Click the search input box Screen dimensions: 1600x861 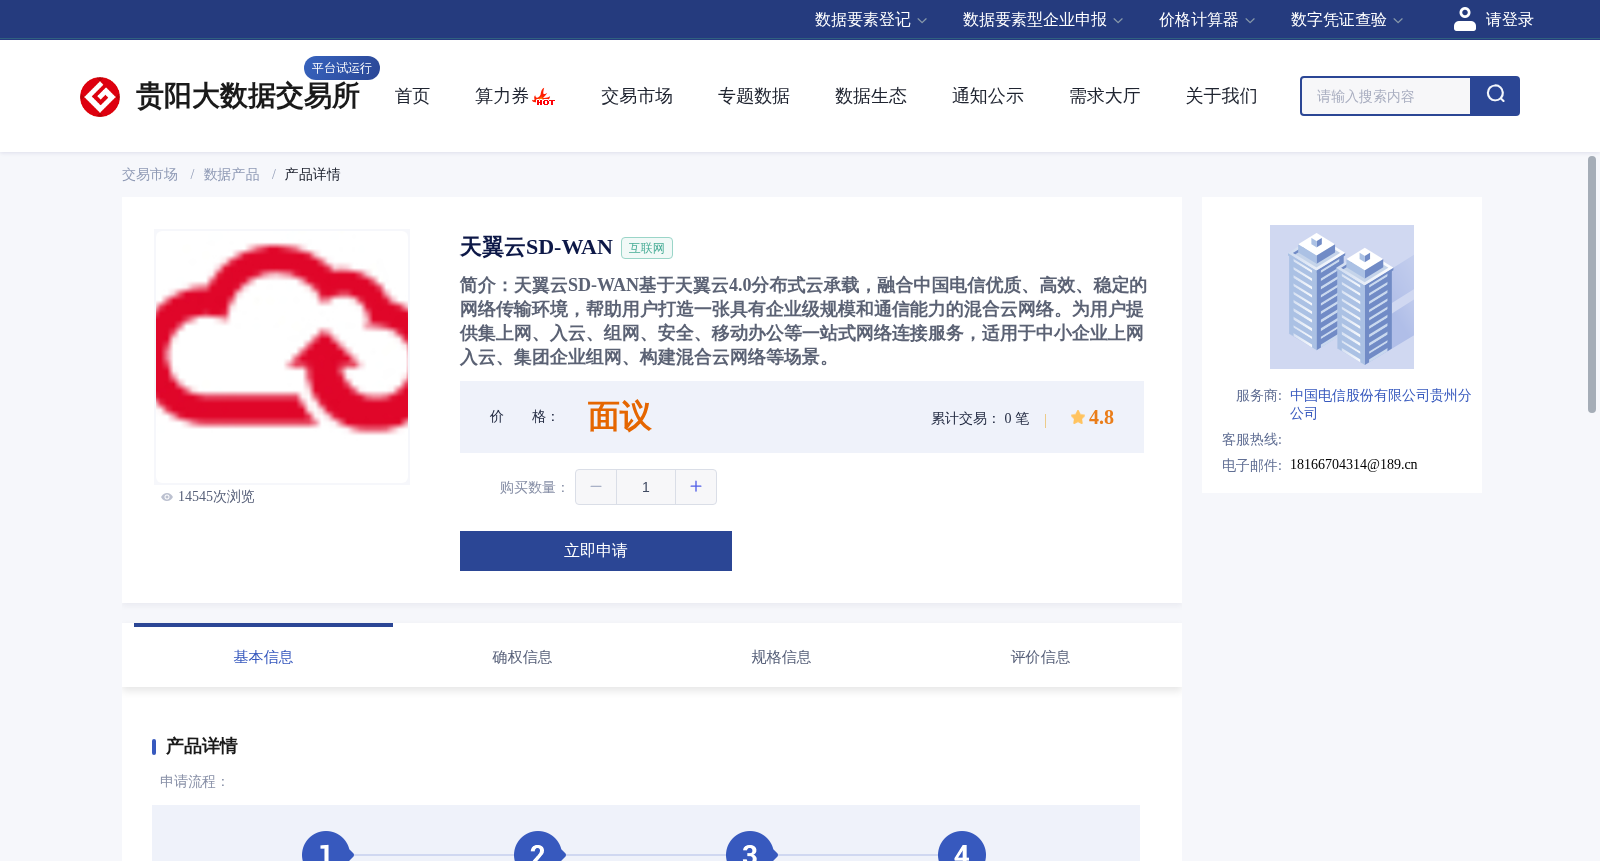1386,96
